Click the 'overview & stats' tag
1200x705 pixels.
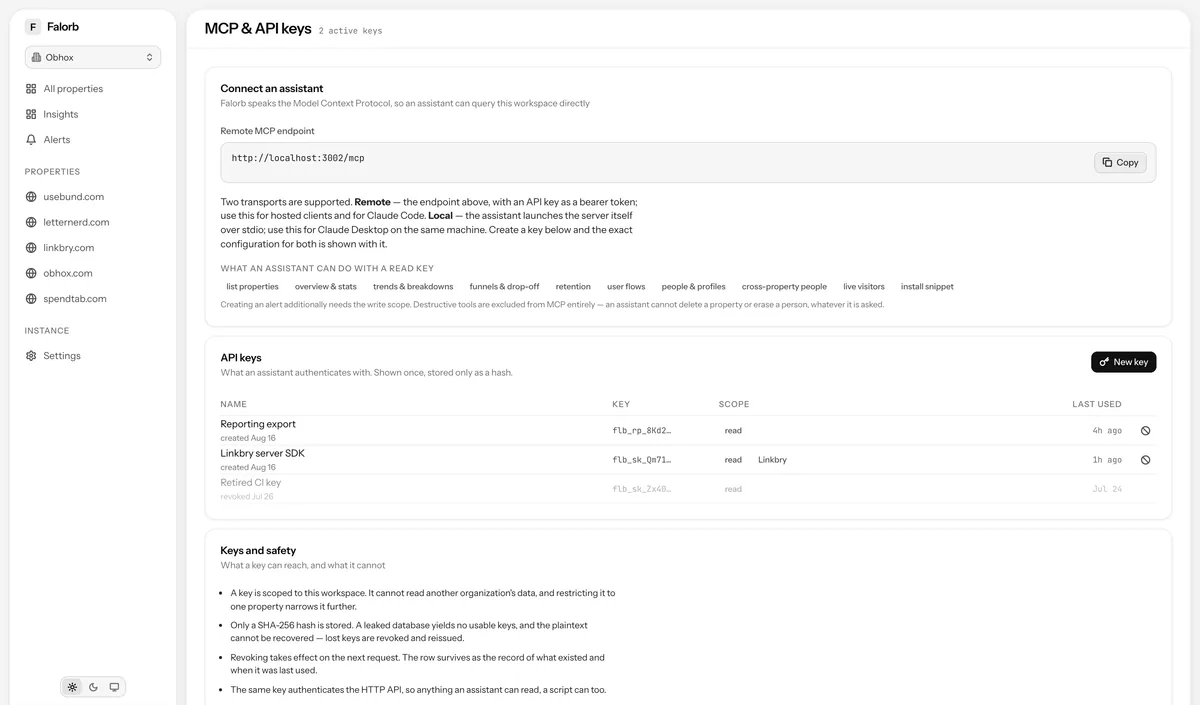click(x=326, y=287)
